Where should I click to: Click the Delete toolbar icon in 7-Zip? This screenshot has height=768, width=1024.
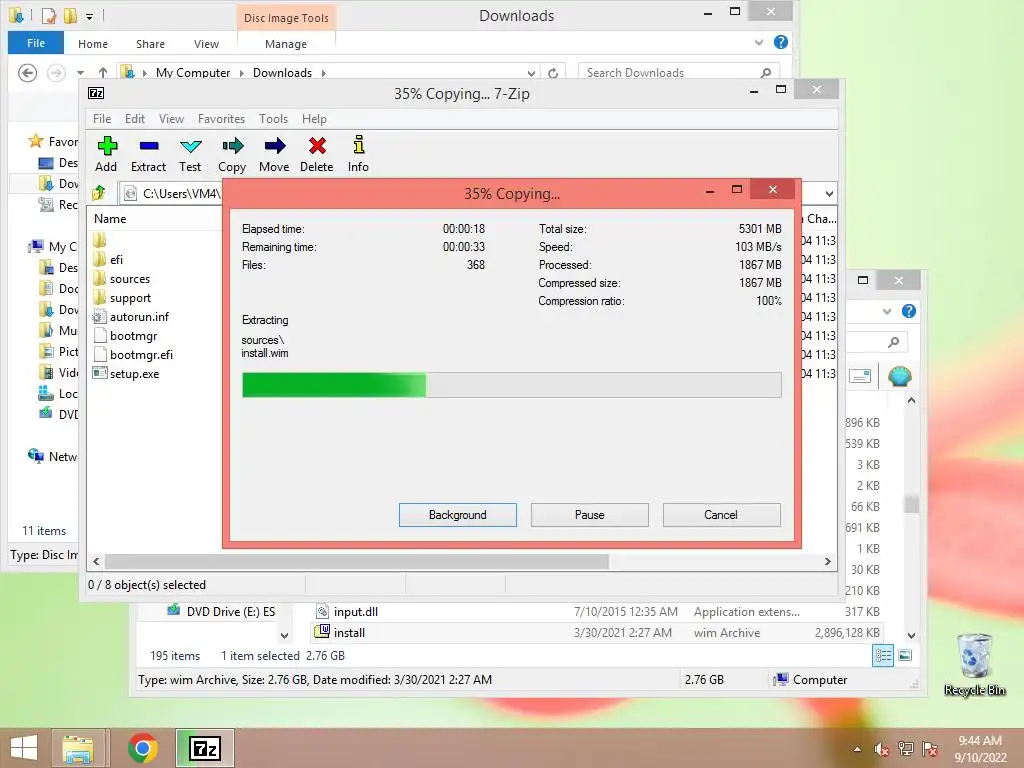pyautogui.click(x=317, y=154)
